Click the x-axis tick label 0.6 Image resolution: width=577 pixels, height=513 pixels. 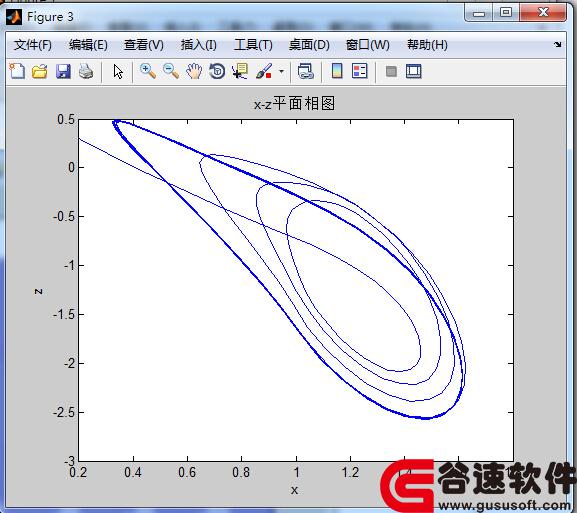(187, 472)
